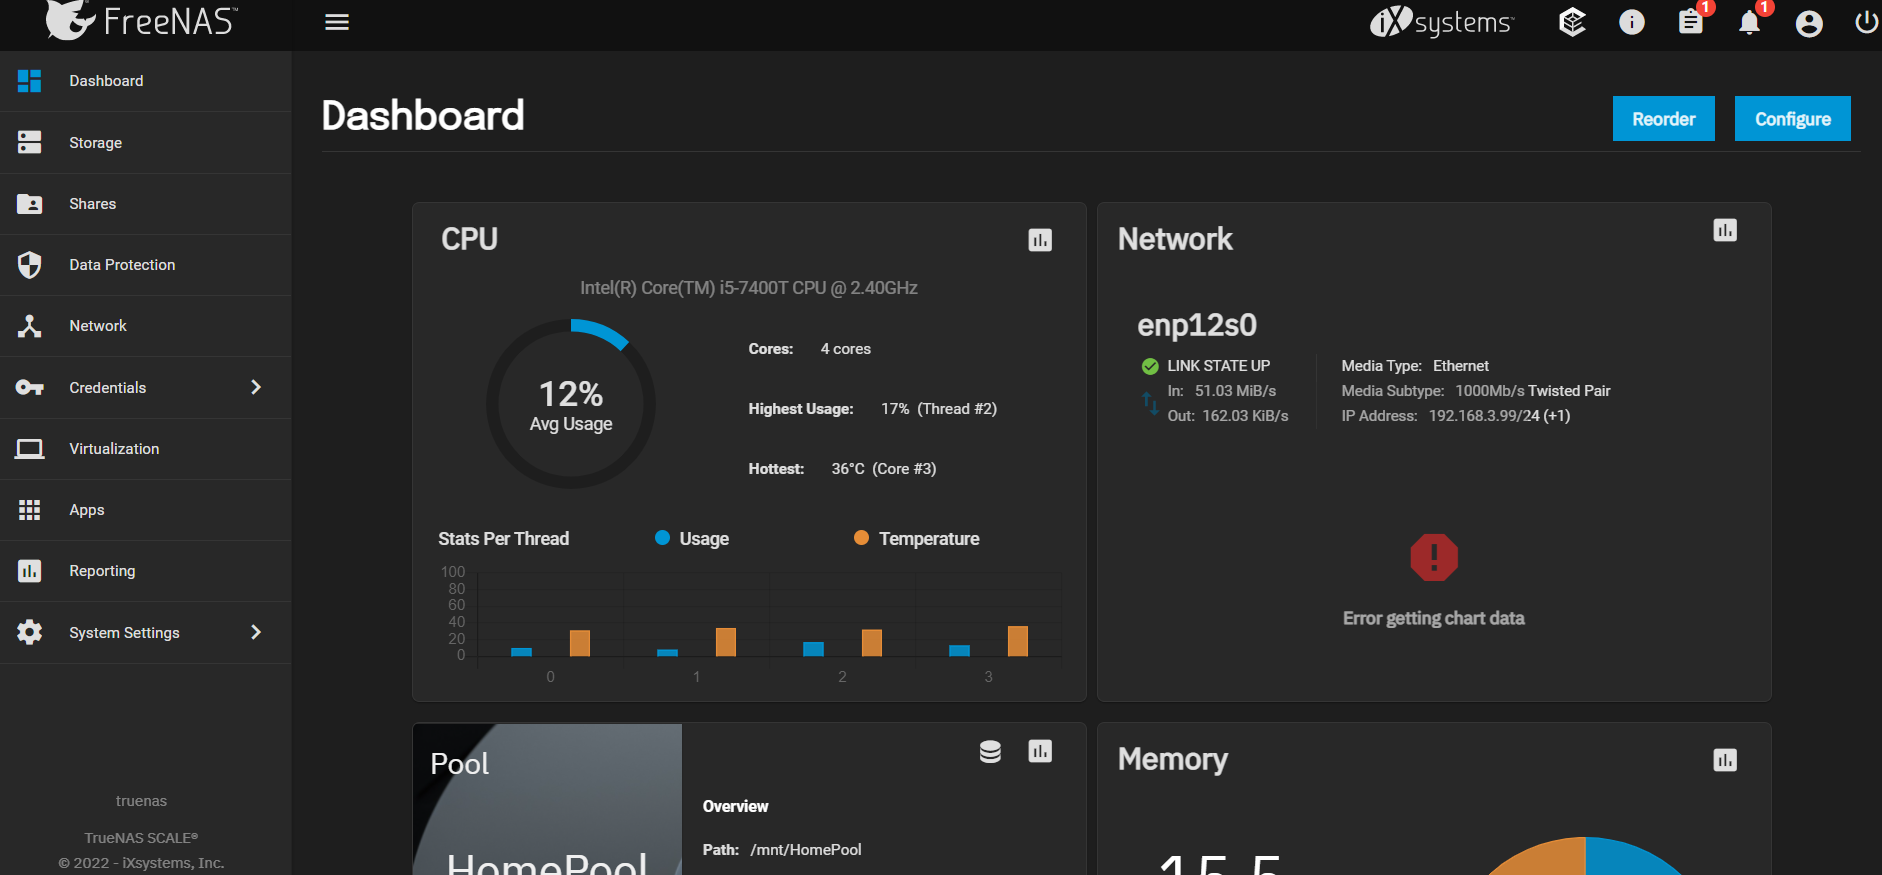1882x875 pixels.
Task: Open the info about icon
Action: click(x=1631, y=22)
